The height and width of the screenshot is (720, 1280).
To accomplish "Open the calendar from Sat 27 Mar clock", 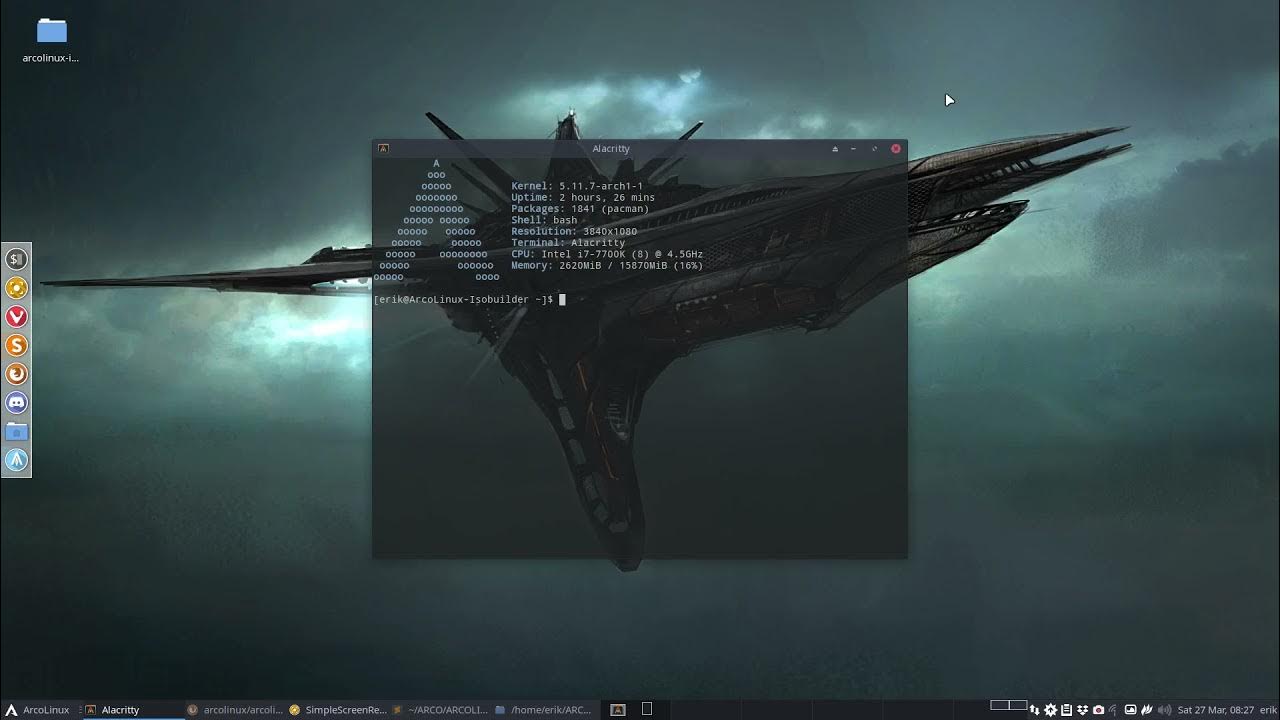I will click(1216, 710).
